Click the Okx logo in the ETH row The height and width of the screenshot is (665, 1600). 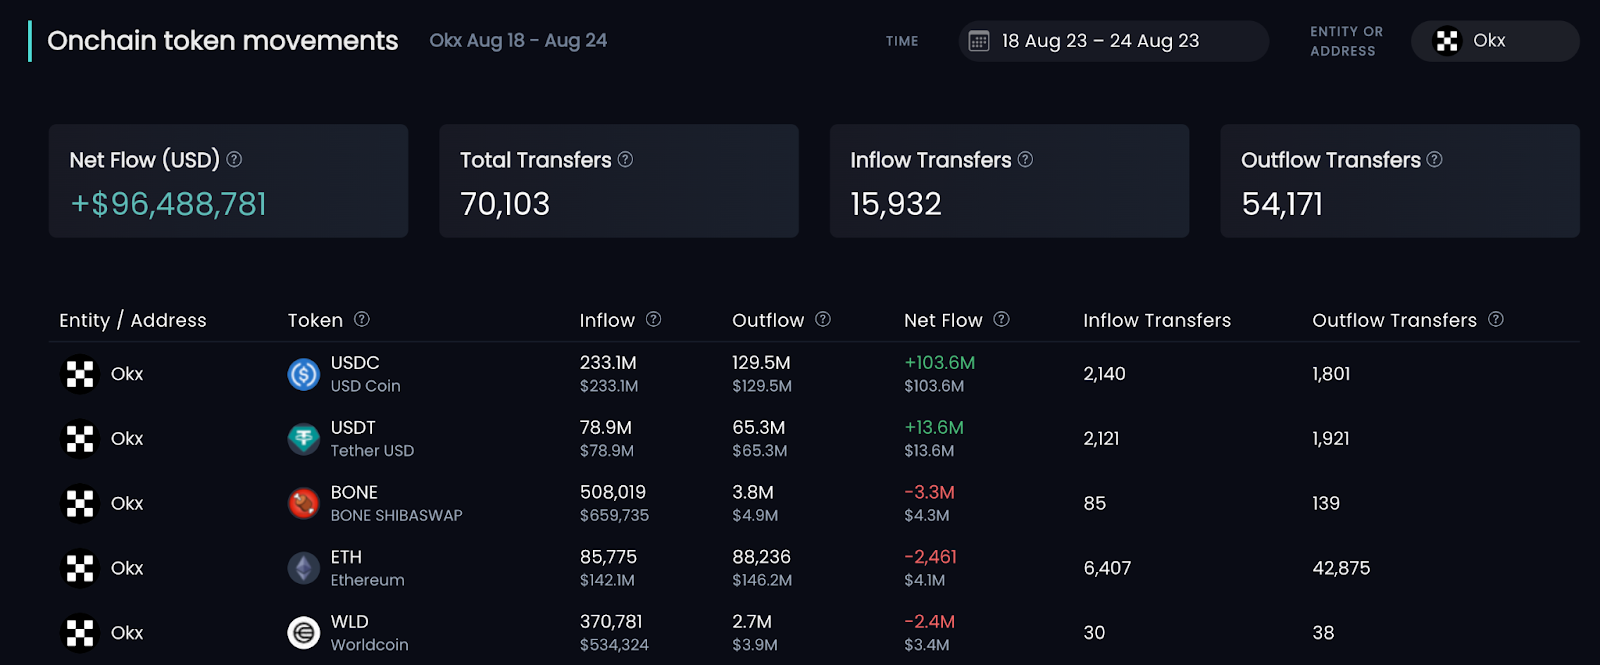[79, 568]
